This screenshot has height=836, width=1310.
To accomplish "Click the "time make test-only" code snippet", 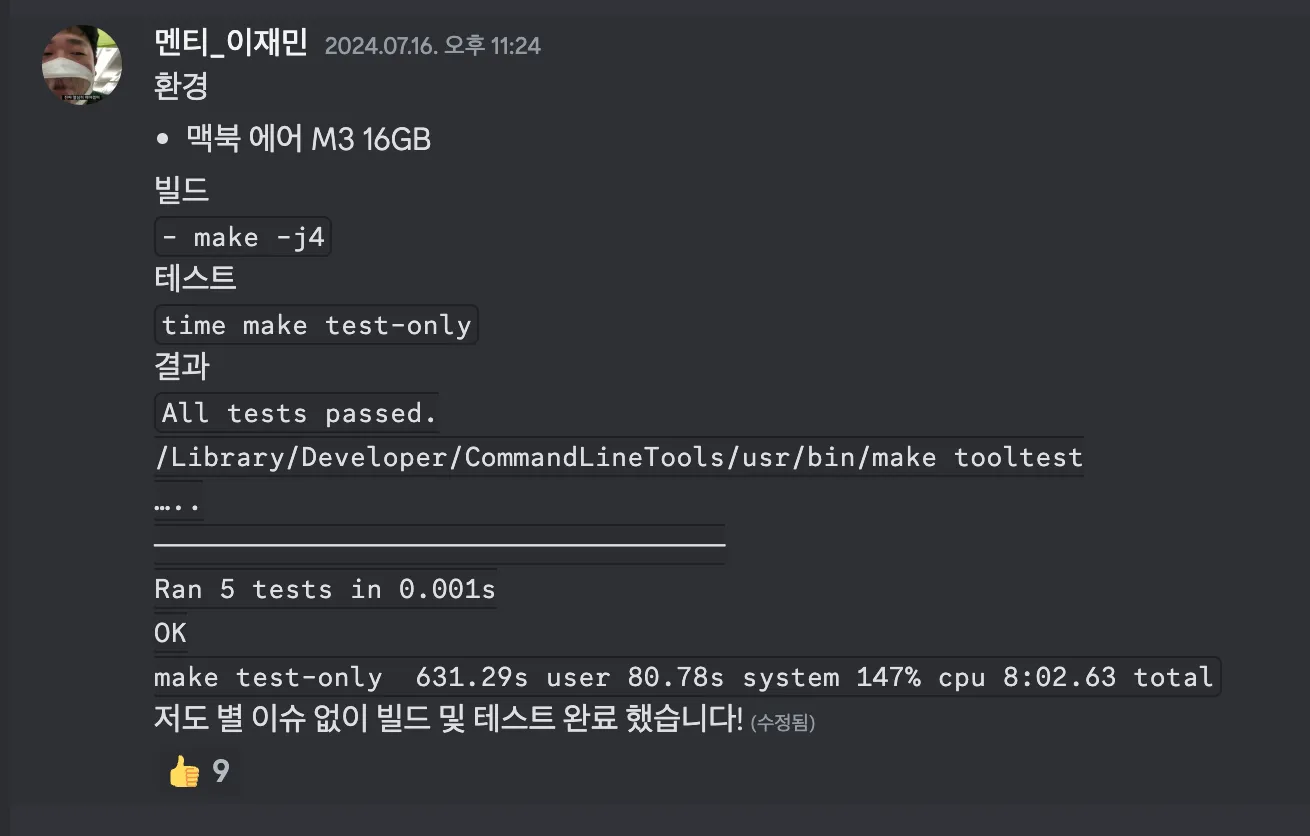I will coord(316,325).
